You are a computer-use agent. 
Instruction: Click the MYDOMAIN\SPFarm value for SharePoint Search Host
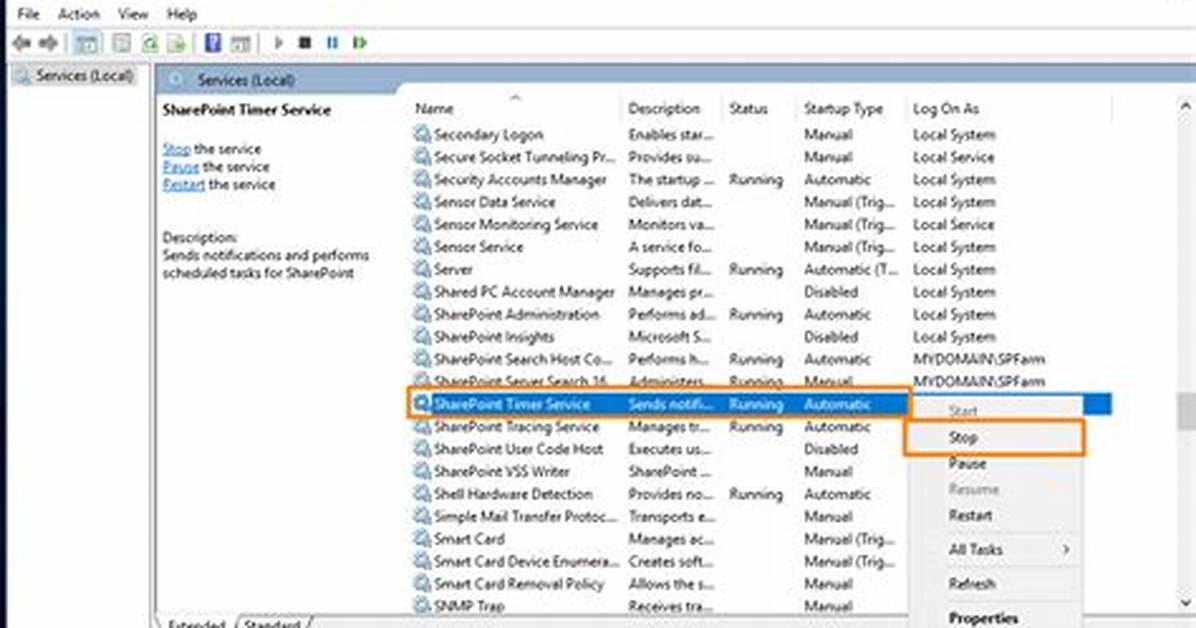coord(979,359)
